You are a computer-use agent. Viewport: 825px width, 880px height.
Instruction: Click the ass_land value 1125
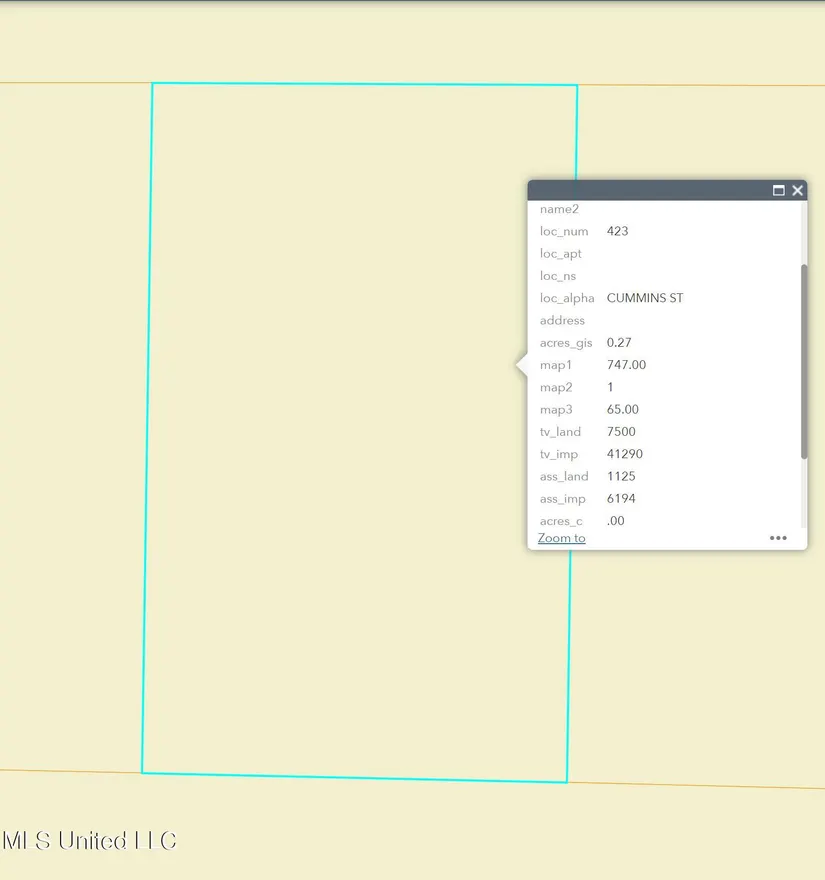tap(621, 476)
